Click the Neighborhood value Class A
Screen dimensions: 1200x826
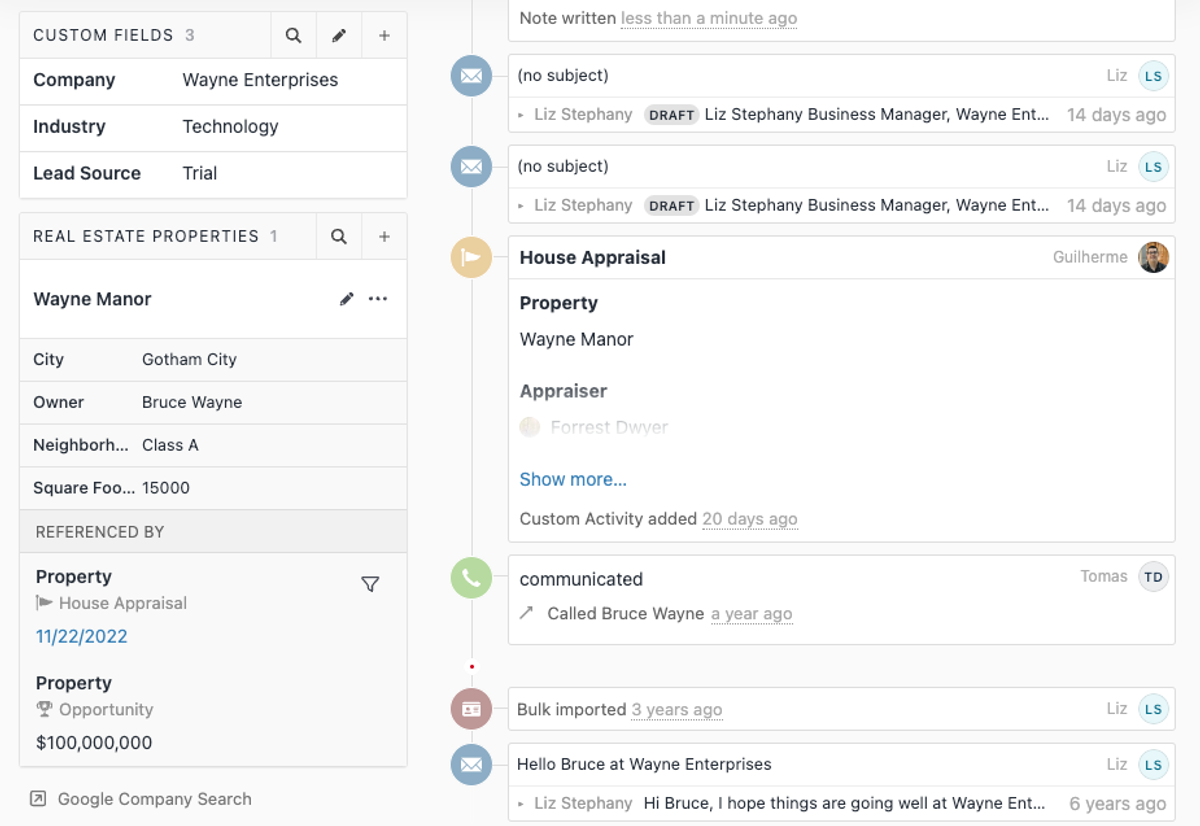170,445
